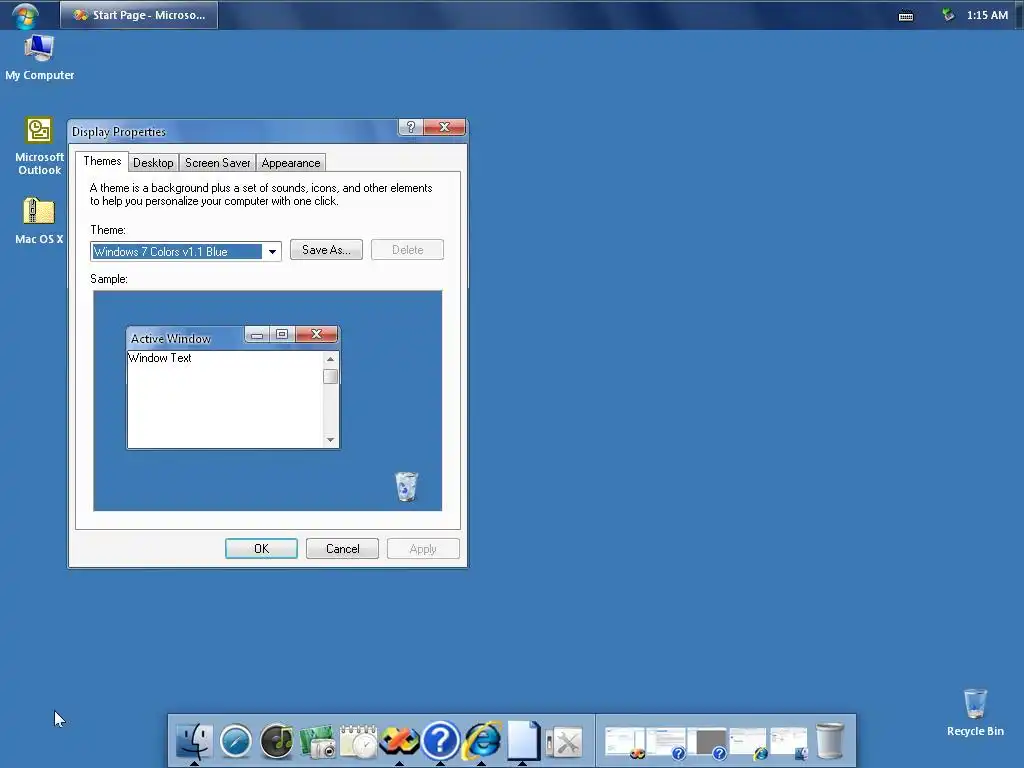1024x768 pixels.
Task: Switch to the Screen Saver tab
Action: (x=217, y=163)
